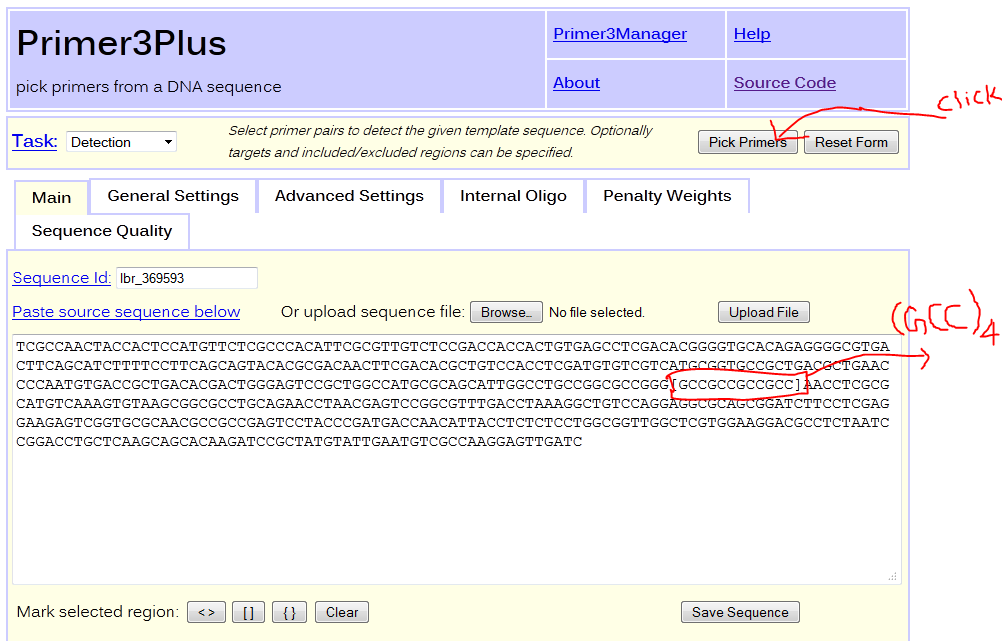Viewport: 1002px width, 641px height.
Task: Open the Sequence Quality tab
Action: (x=102, y=231)
